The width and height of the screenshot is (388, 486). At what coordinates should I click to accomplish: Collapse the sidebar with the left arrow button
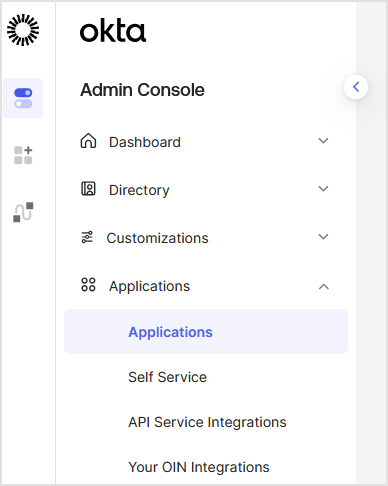(356, 87)
